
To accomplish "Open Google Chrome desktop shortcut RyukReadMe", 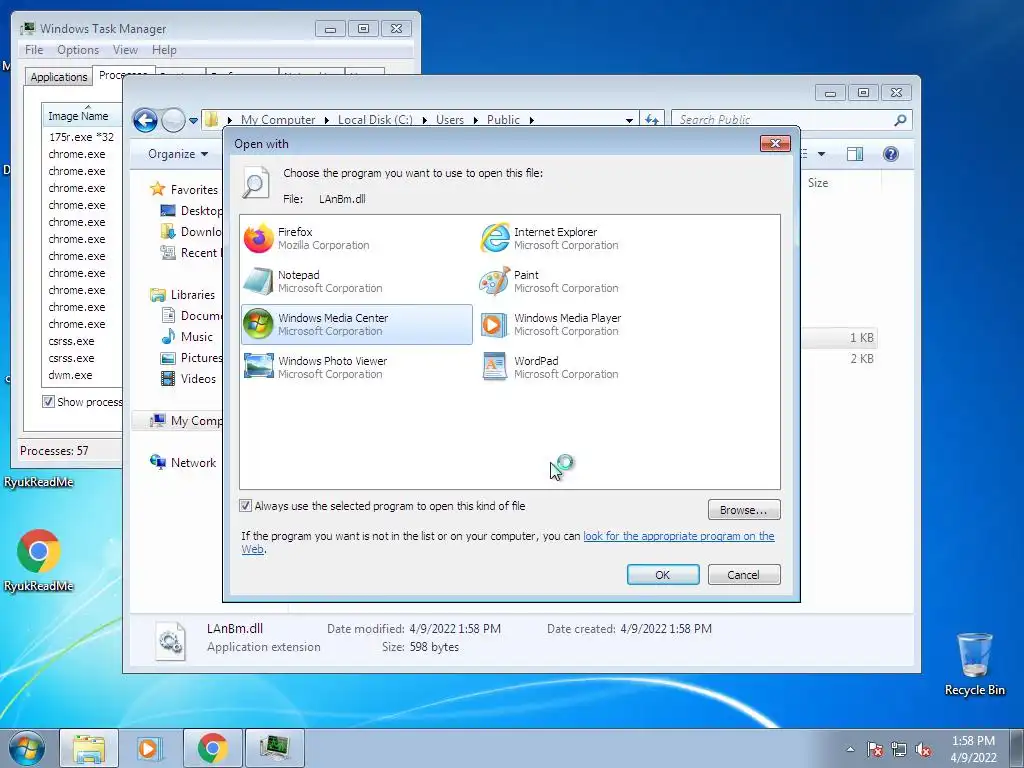I will tap(39, 560).
